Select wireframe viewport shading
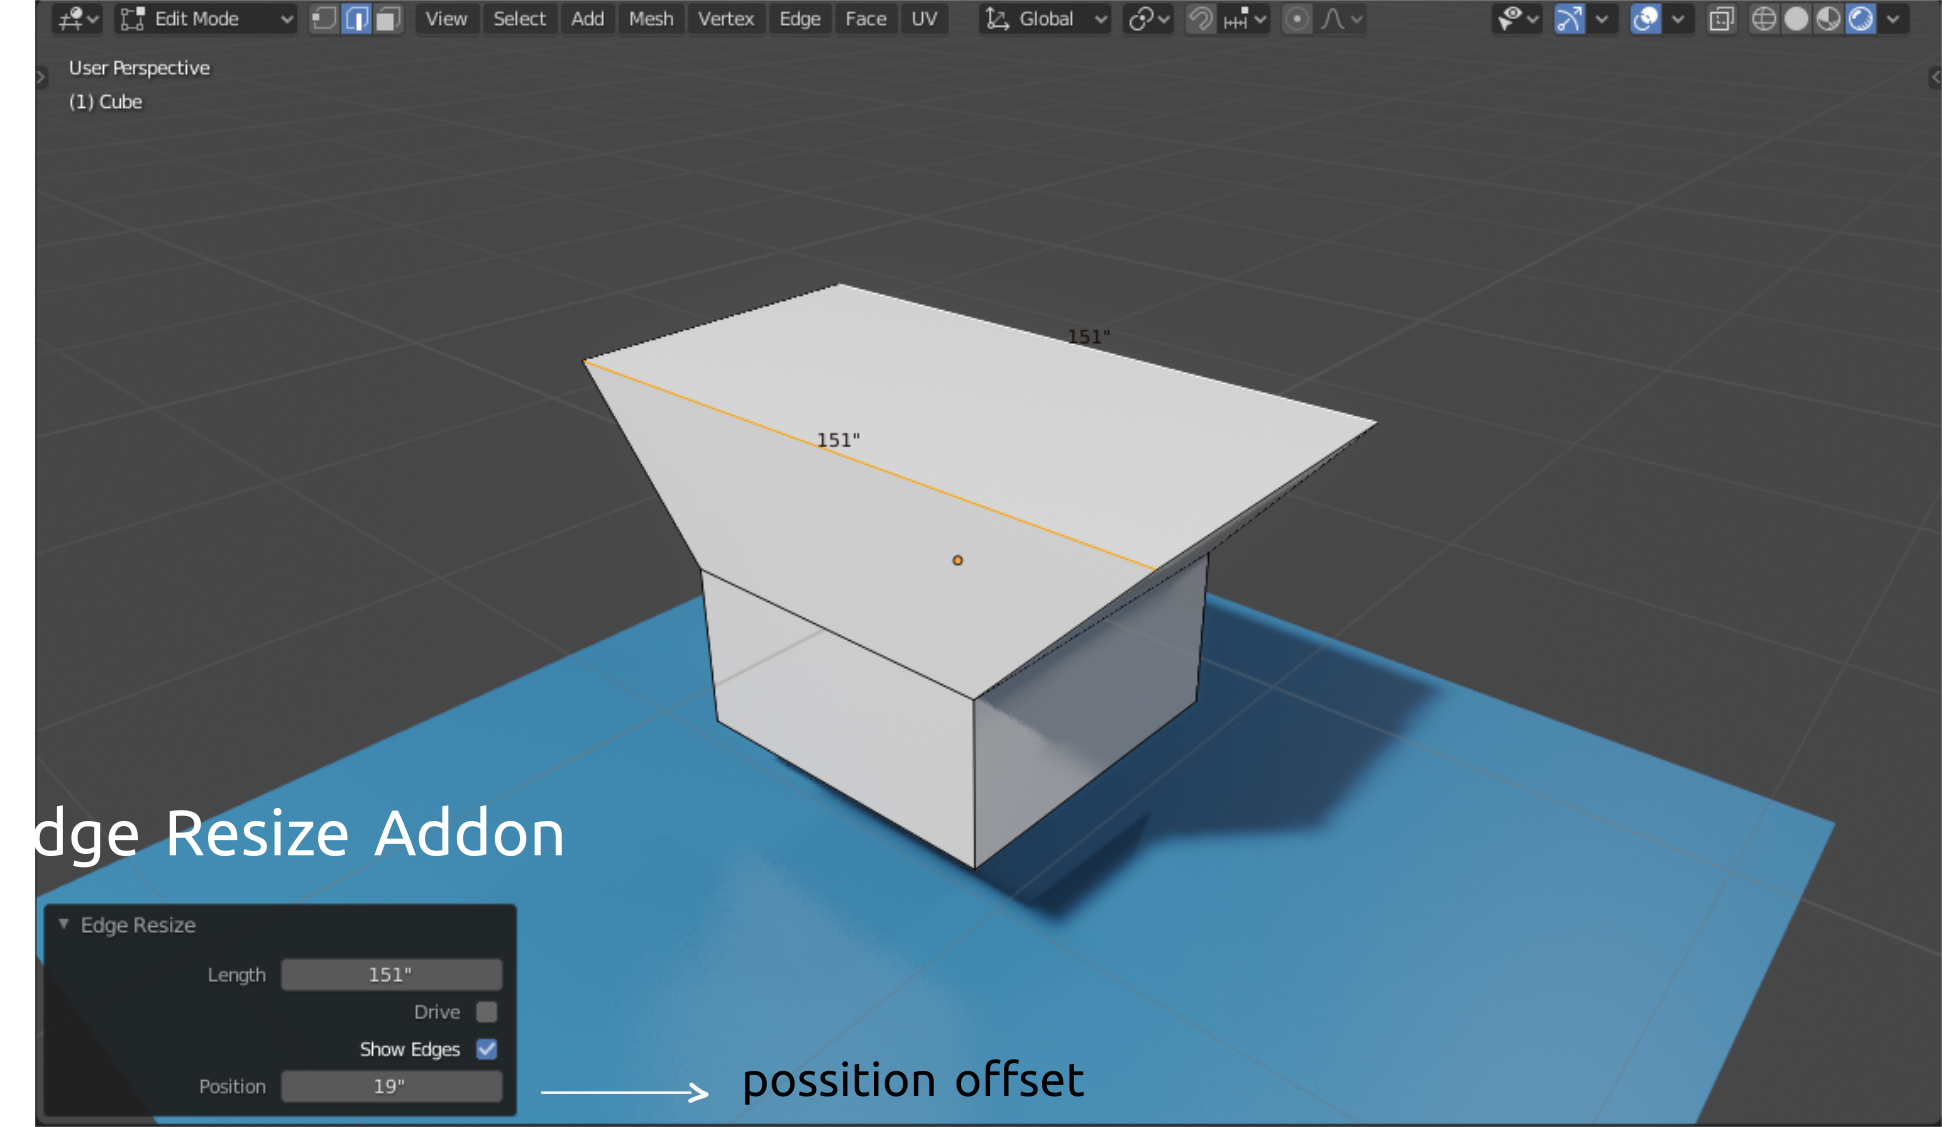Screen dimensions: 1942x1127 point(1764,19)
